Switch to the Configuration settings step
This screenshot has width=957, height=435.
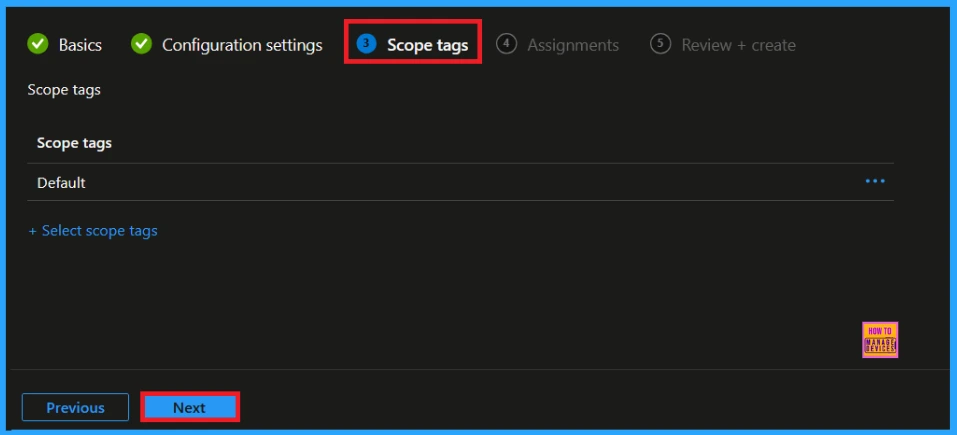pos(242,45)
